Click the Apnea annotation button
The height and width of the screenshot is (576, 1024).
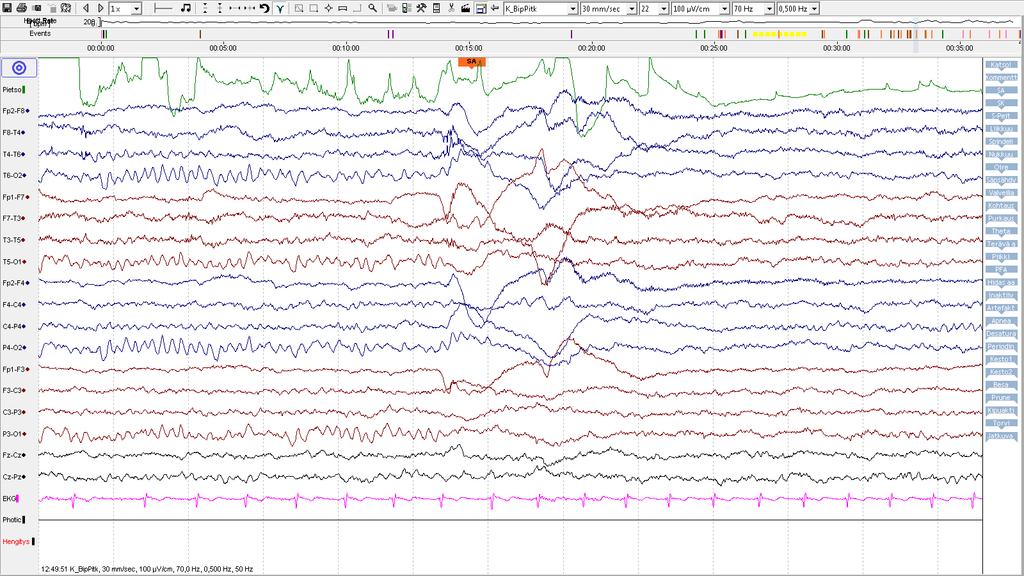[1001, 321]
